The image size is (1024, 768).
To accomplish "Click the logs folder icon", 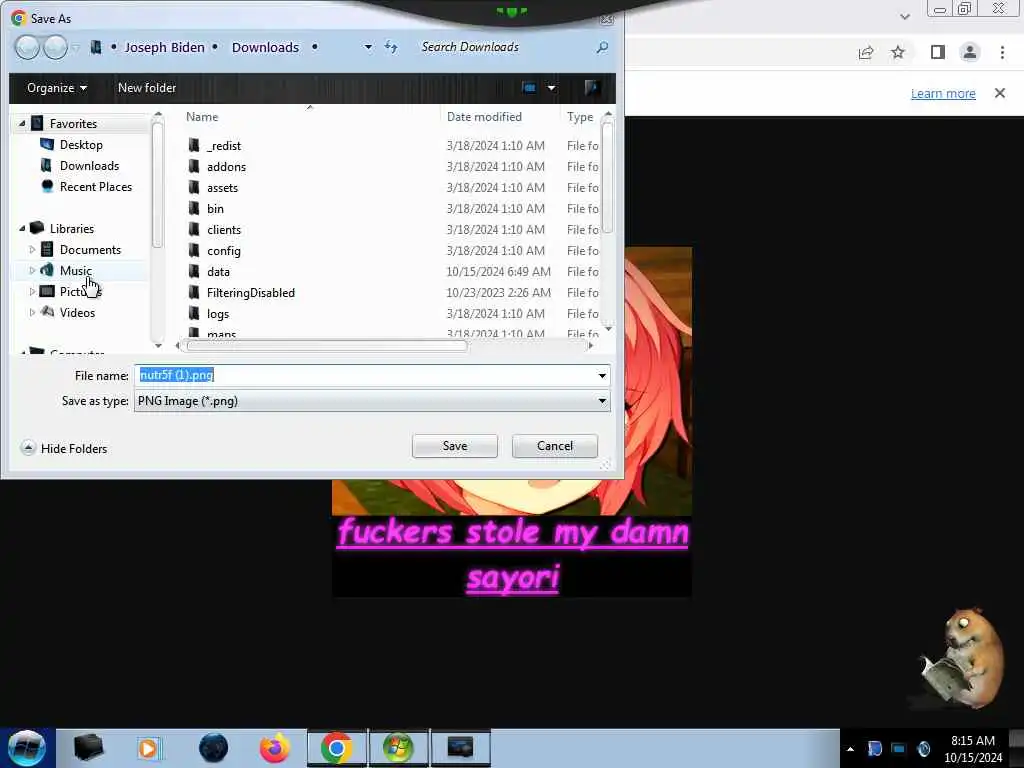I will pos(194,313).
